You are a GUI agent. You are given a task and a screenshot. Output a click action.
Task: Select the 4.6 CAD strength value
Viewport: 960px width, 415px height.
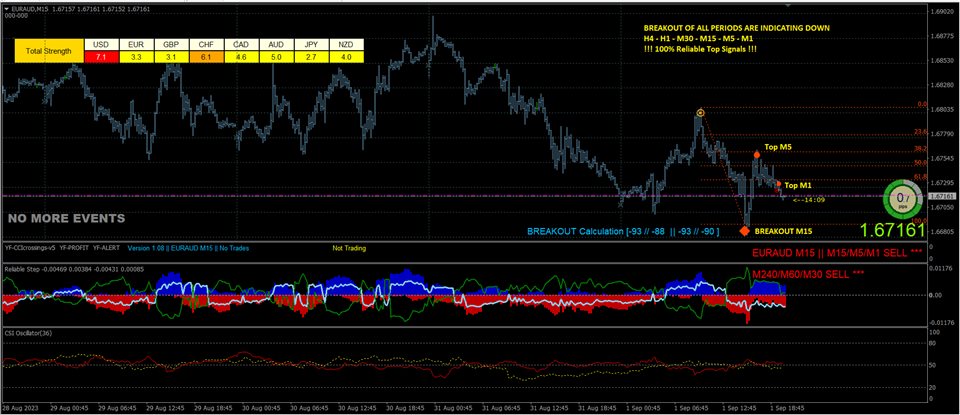(241, 57)
